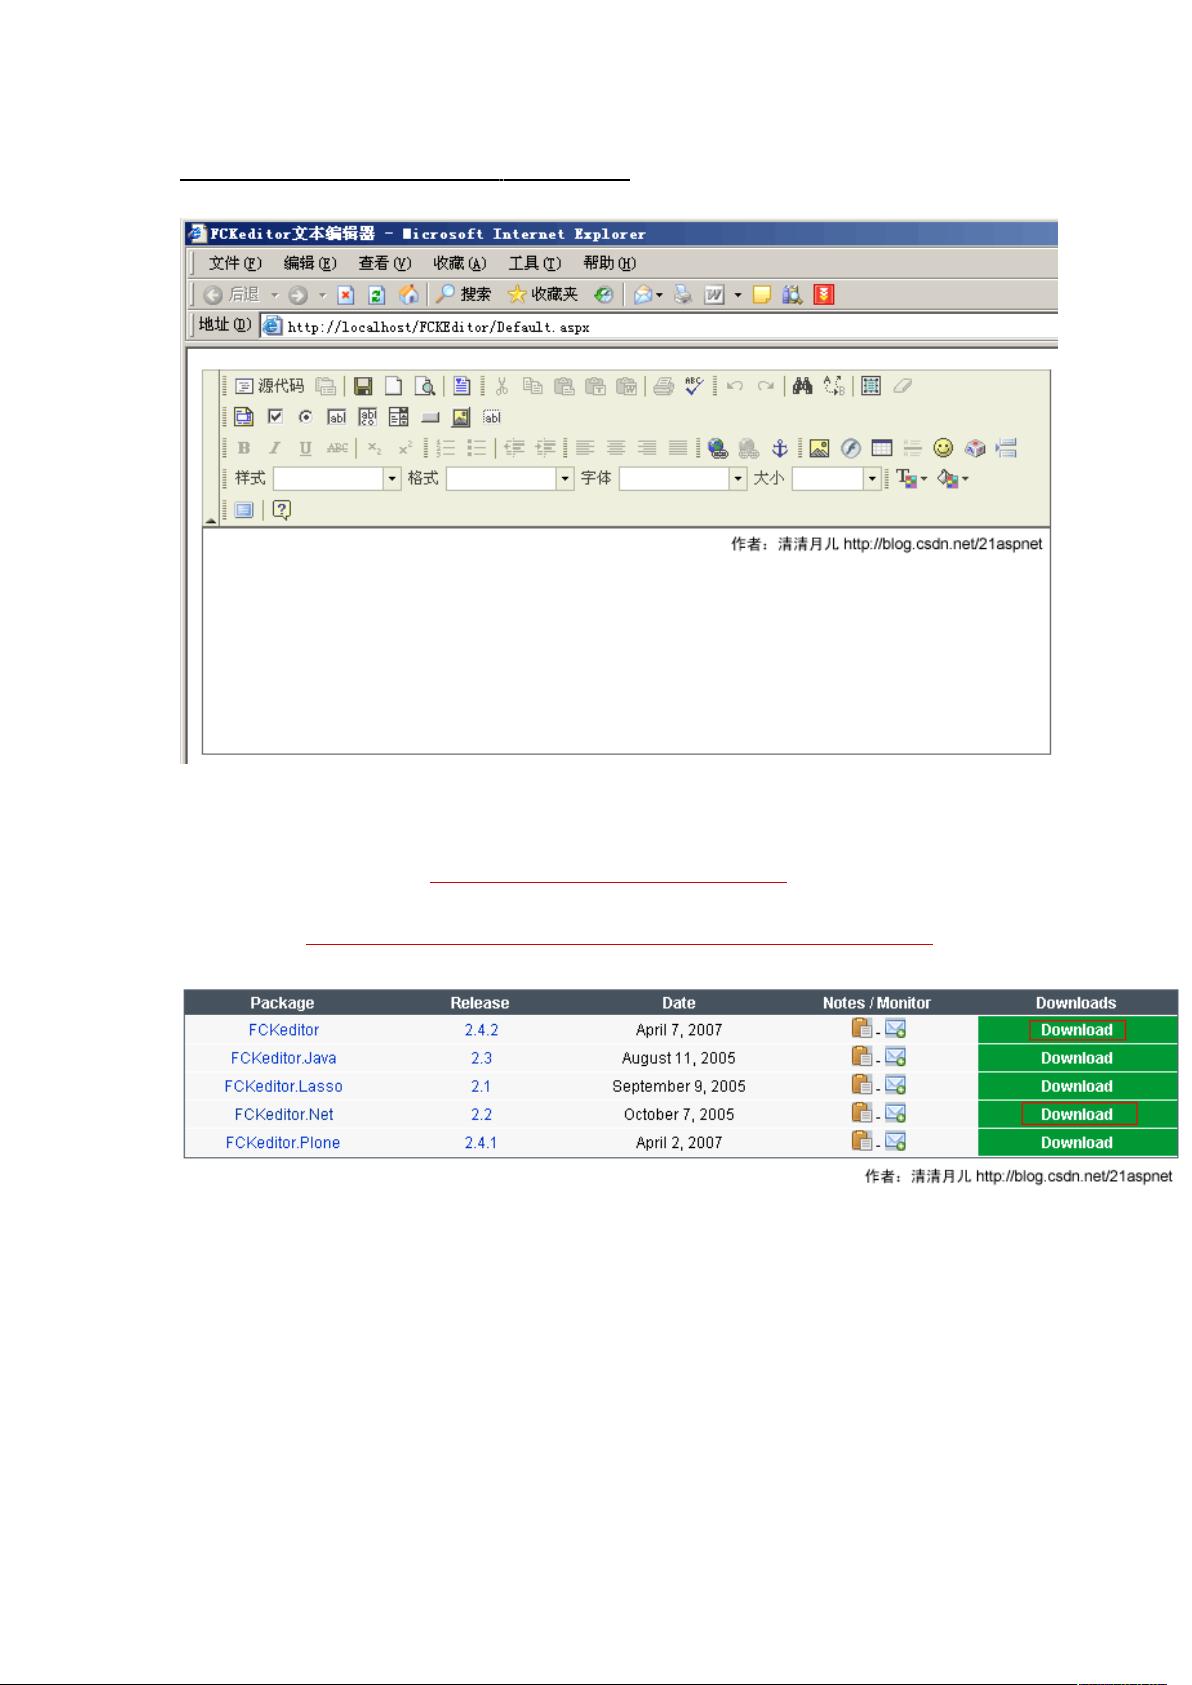Insert an anchor with the anchor icon

click(780, 448)
